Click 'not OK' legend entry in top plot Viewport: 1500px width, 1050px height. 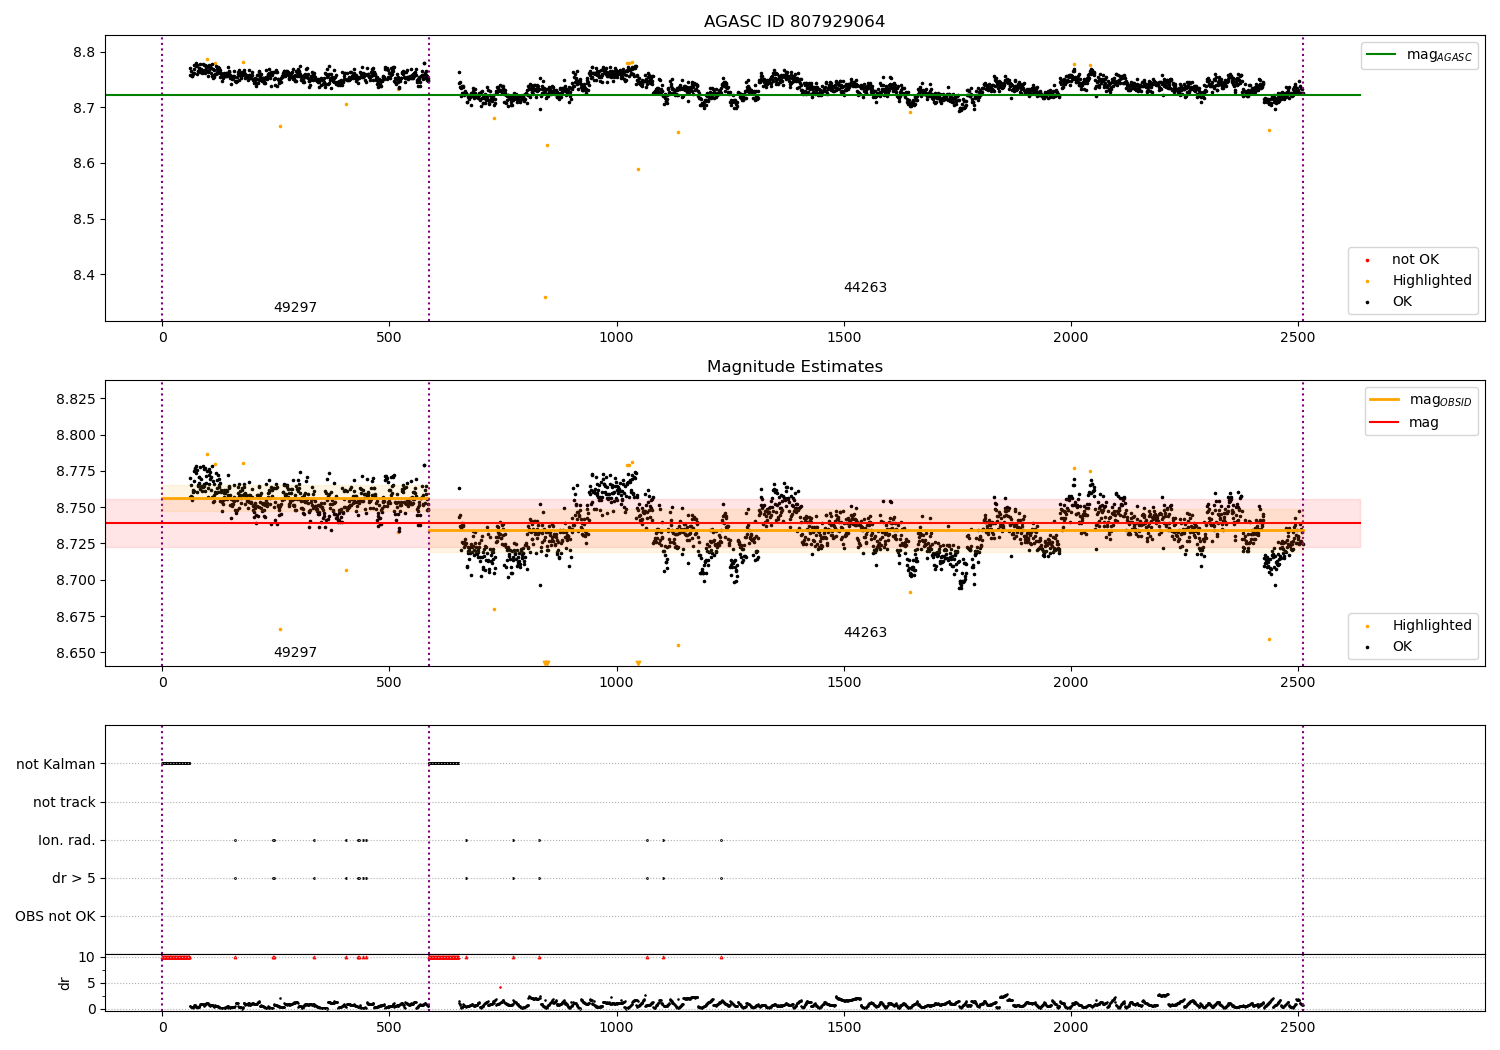(1415, 260)
